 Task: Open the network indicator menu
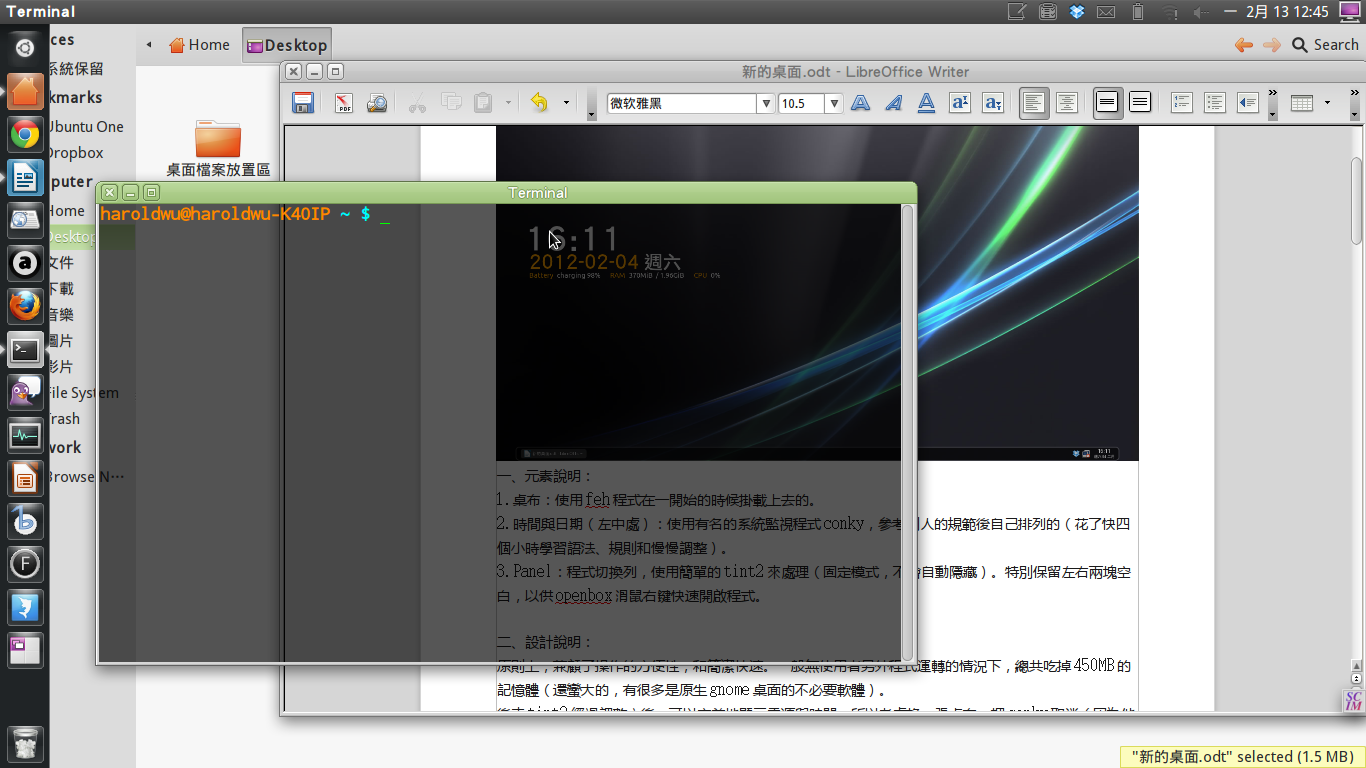(x=1172, y=12)
